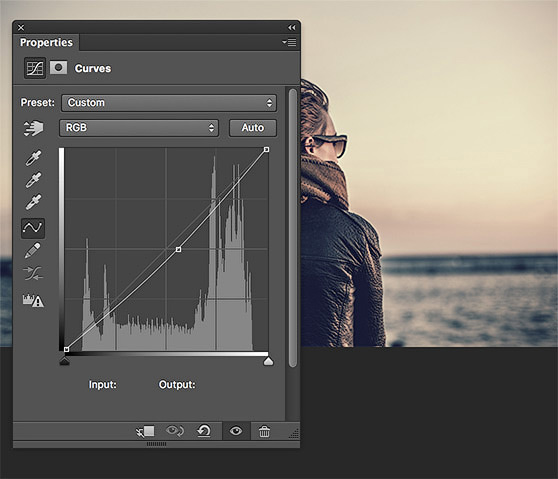
Task: Pick the gray point eyedropper
Action: coord(33,180)
